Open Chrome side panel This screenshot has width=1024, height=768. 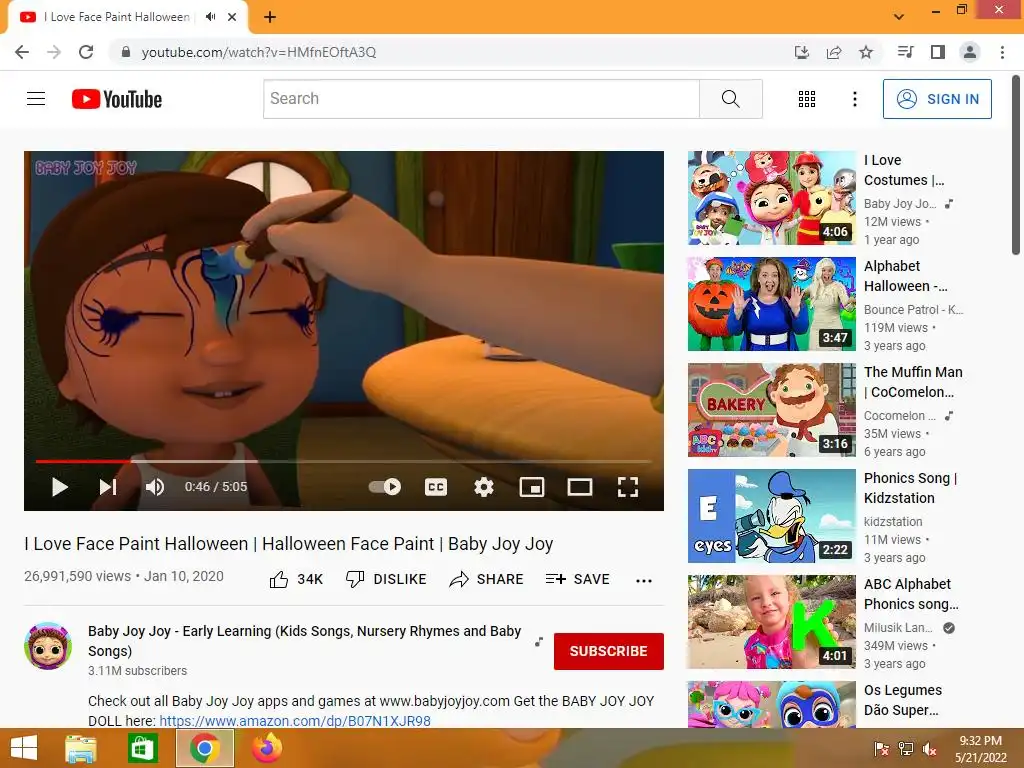click(x=938, y=52)
